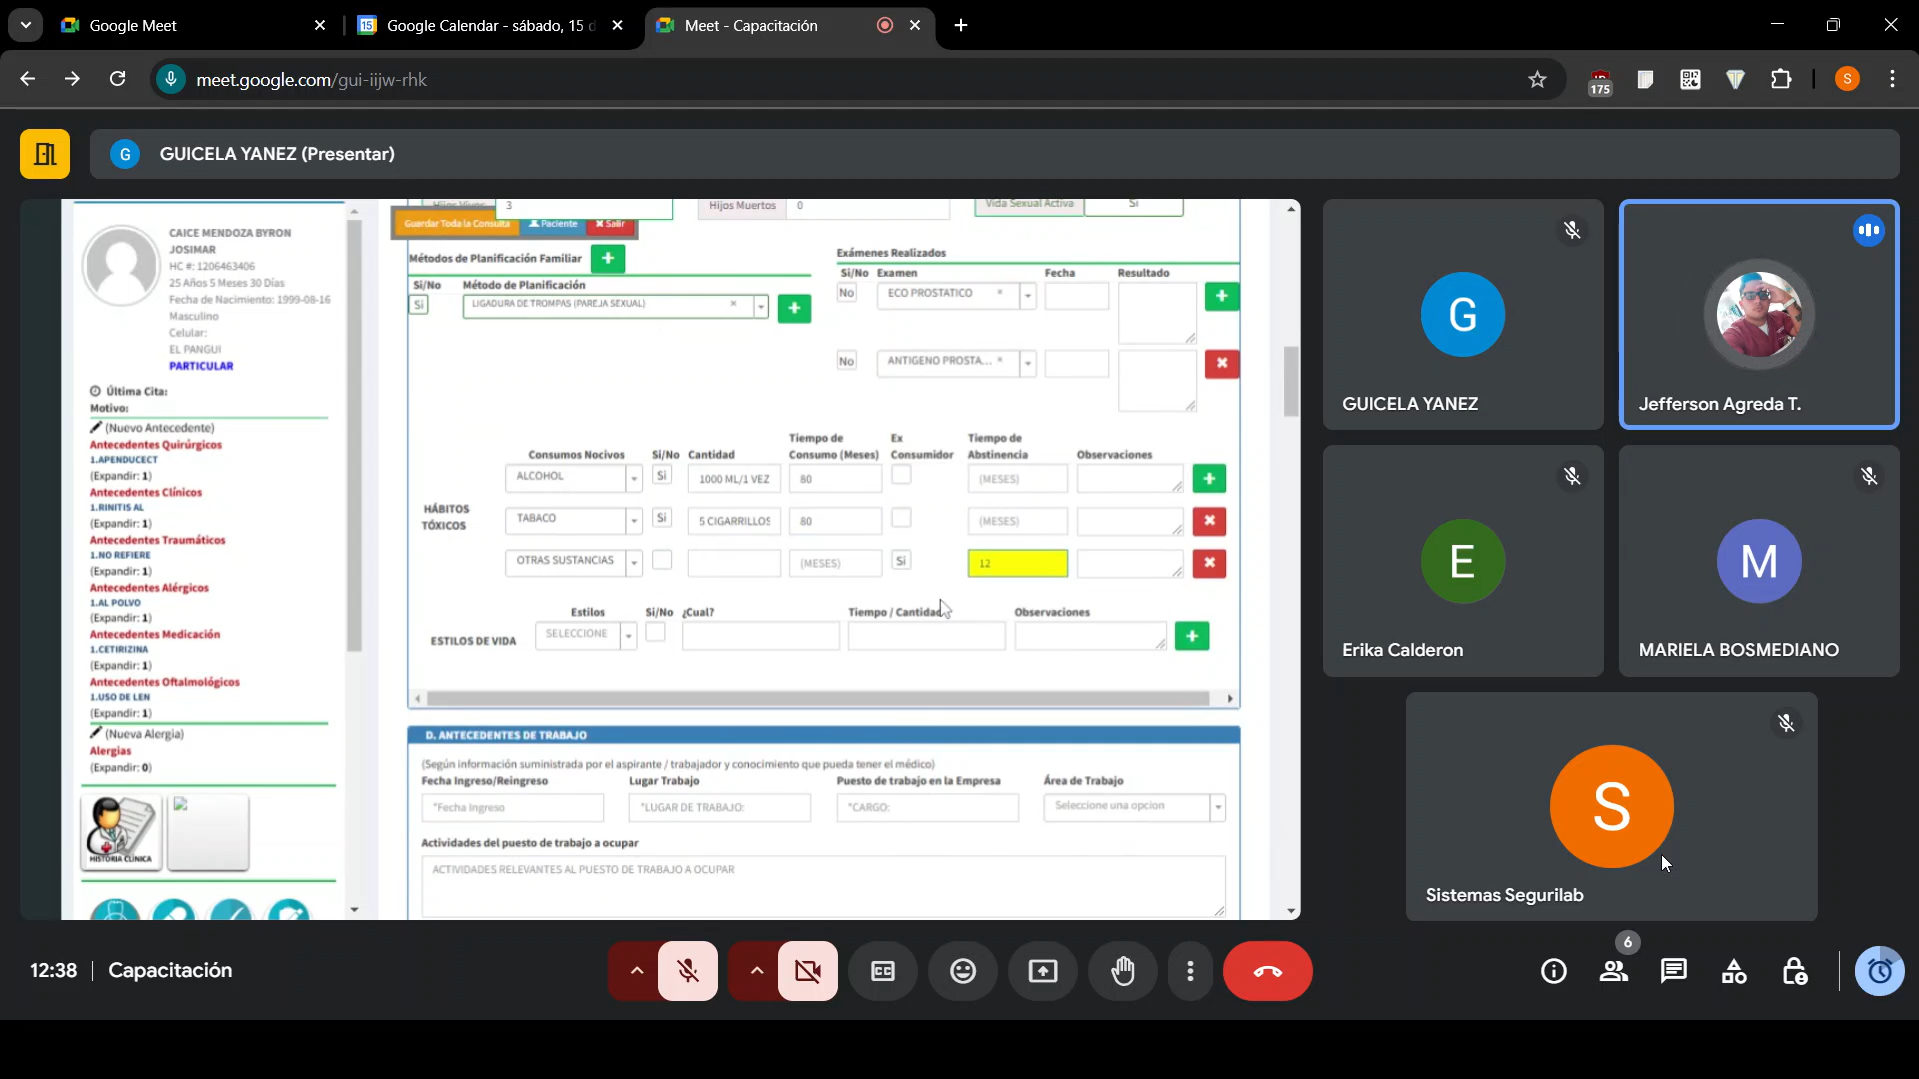Screen dimensions: 1919x1079
Task: Send a reaction emoji
Action: coord(963,971)
